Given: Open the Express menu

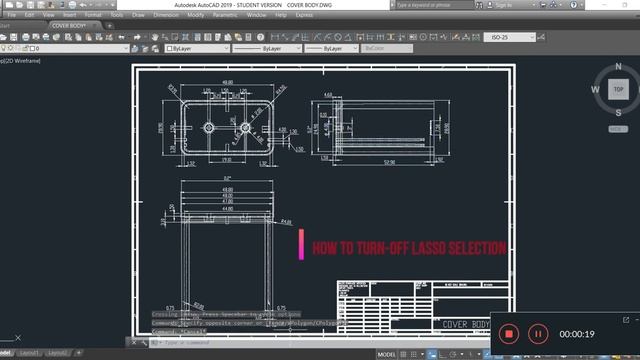Looking at the screenshot, I should click(304, 15).
